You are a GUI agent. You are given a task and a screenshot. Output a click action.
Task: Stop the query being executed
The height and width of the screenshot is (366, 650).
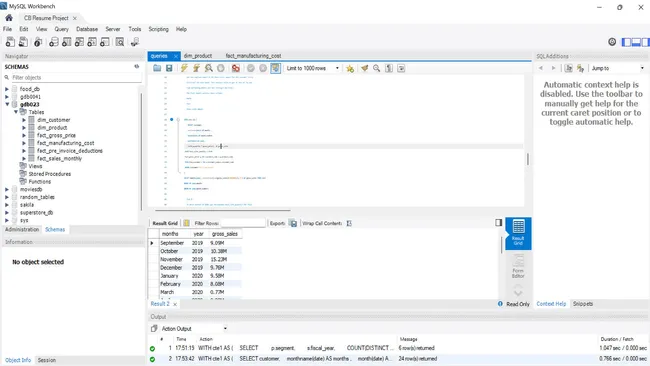coord(221,68)
